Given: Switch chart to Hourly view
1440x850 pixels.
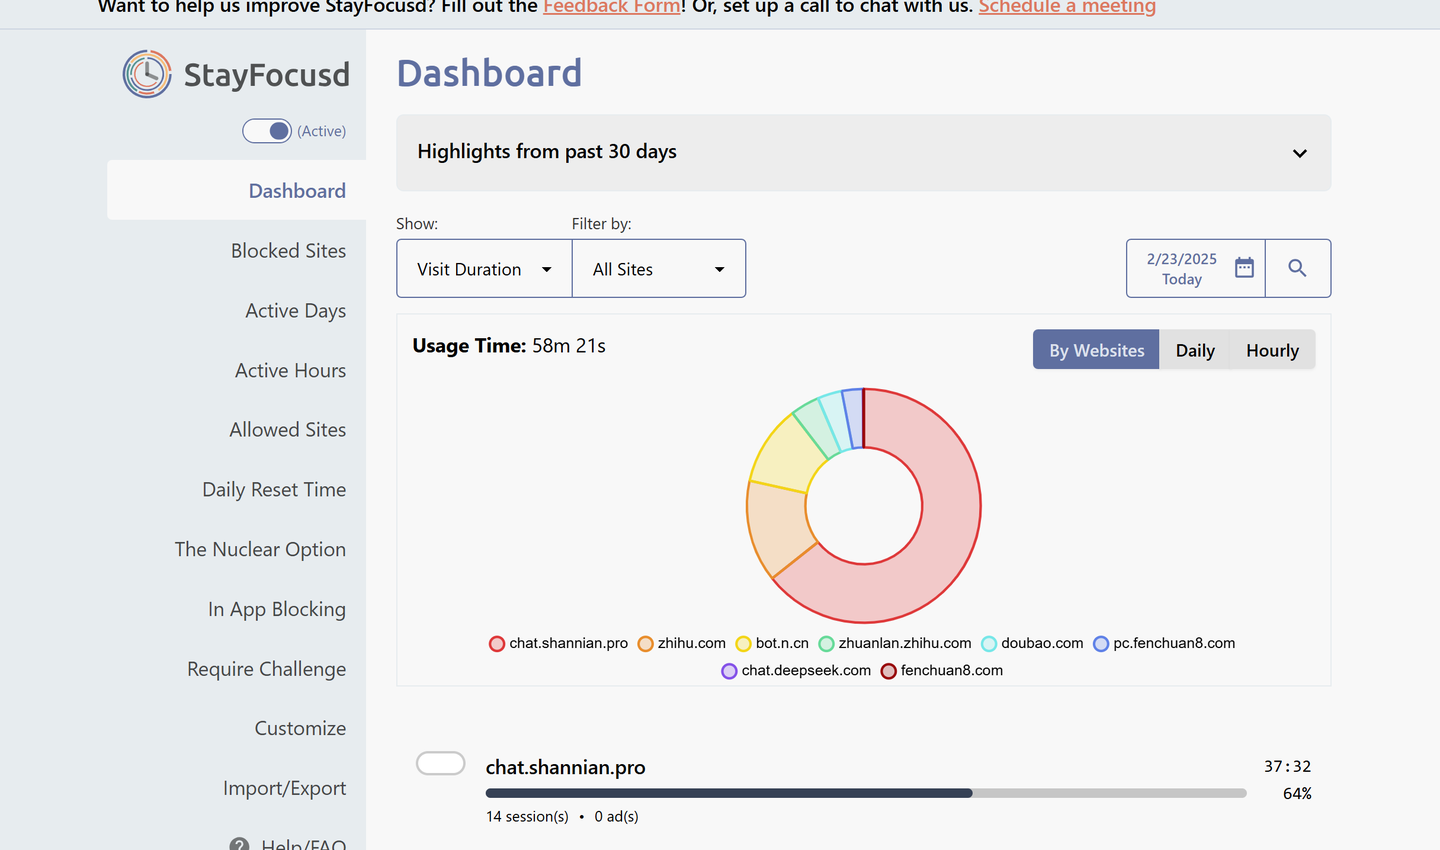Looking at the screenshot, I should click(1272, 350).
